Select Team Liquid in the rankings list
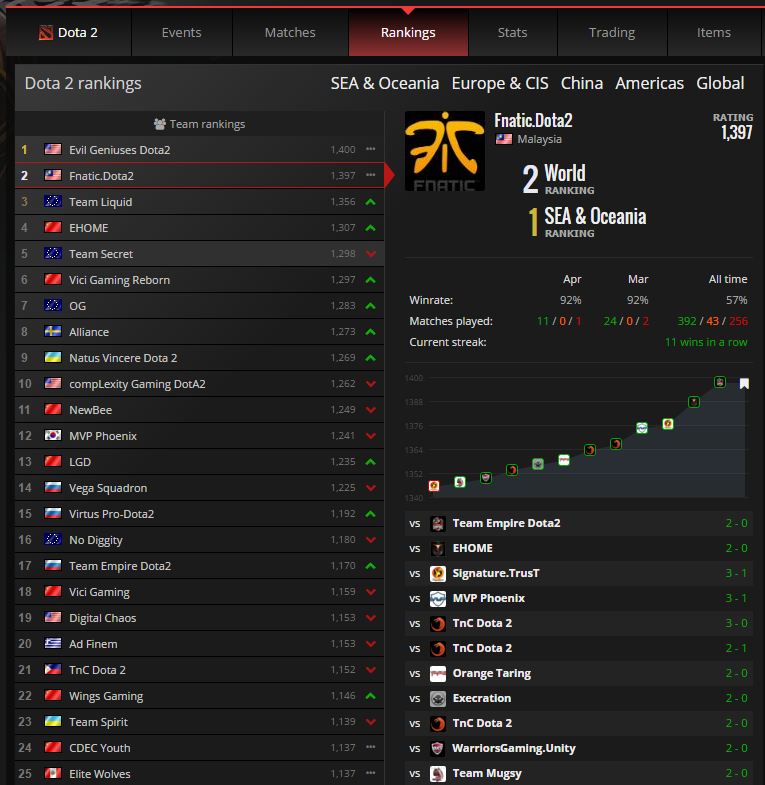This screenshot has height=785, width=765. tap(199, 202)
